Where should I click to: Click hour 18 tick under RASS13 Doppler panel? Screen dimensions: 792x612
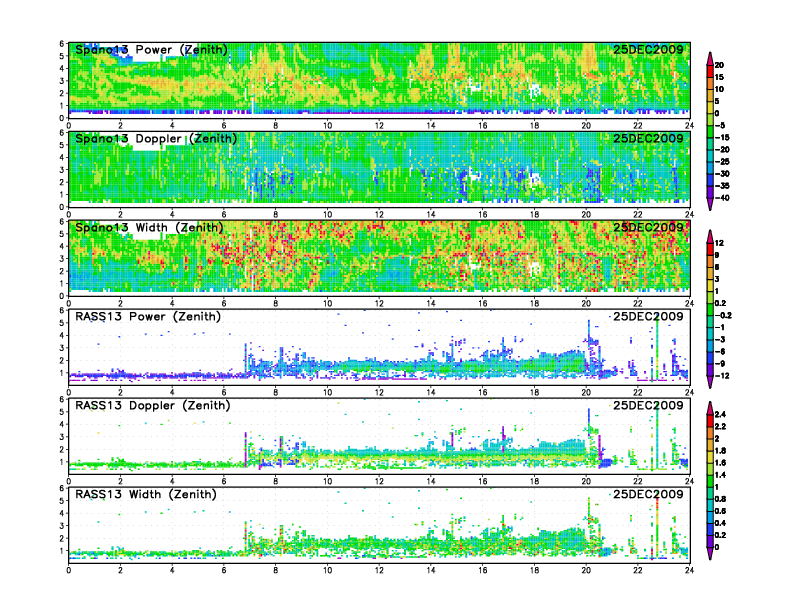(534, 481)
